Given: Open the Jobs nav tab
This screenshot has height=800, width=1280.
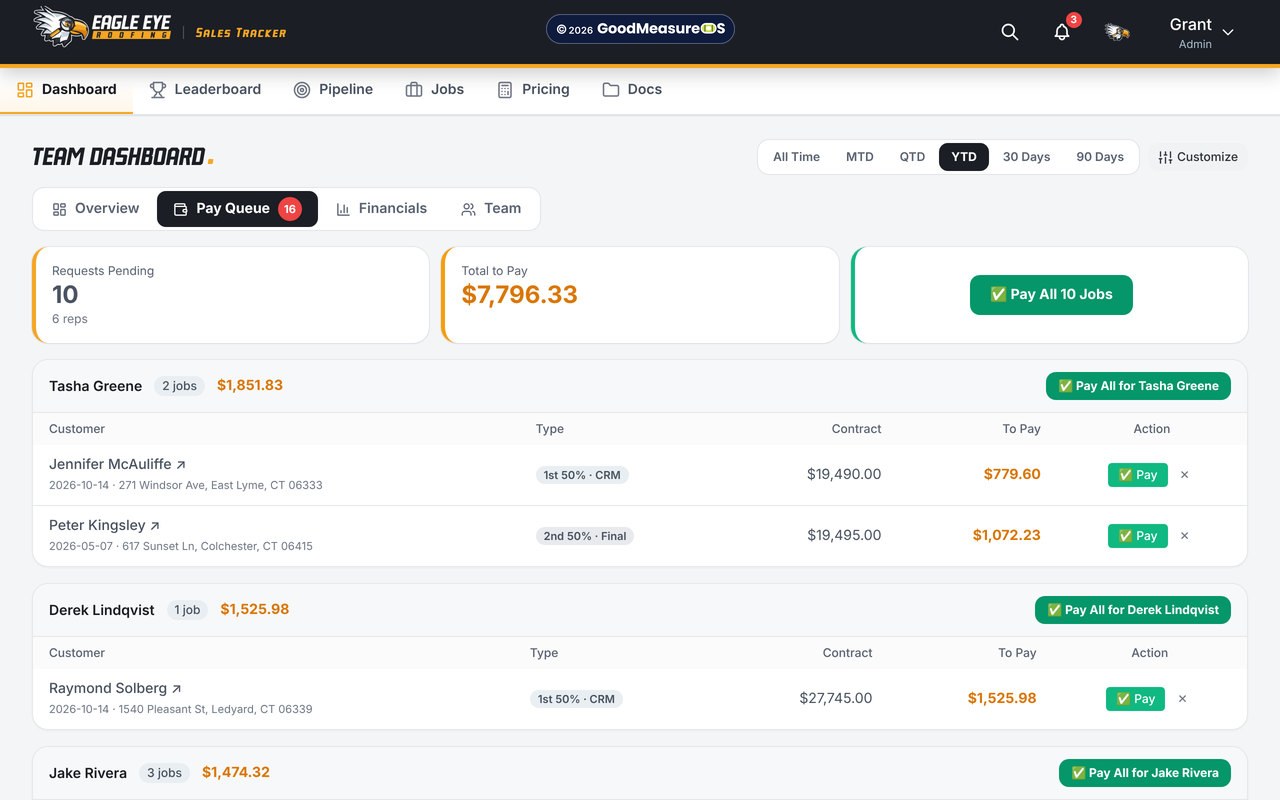Looking at the screenshot, I should (434, 89).
